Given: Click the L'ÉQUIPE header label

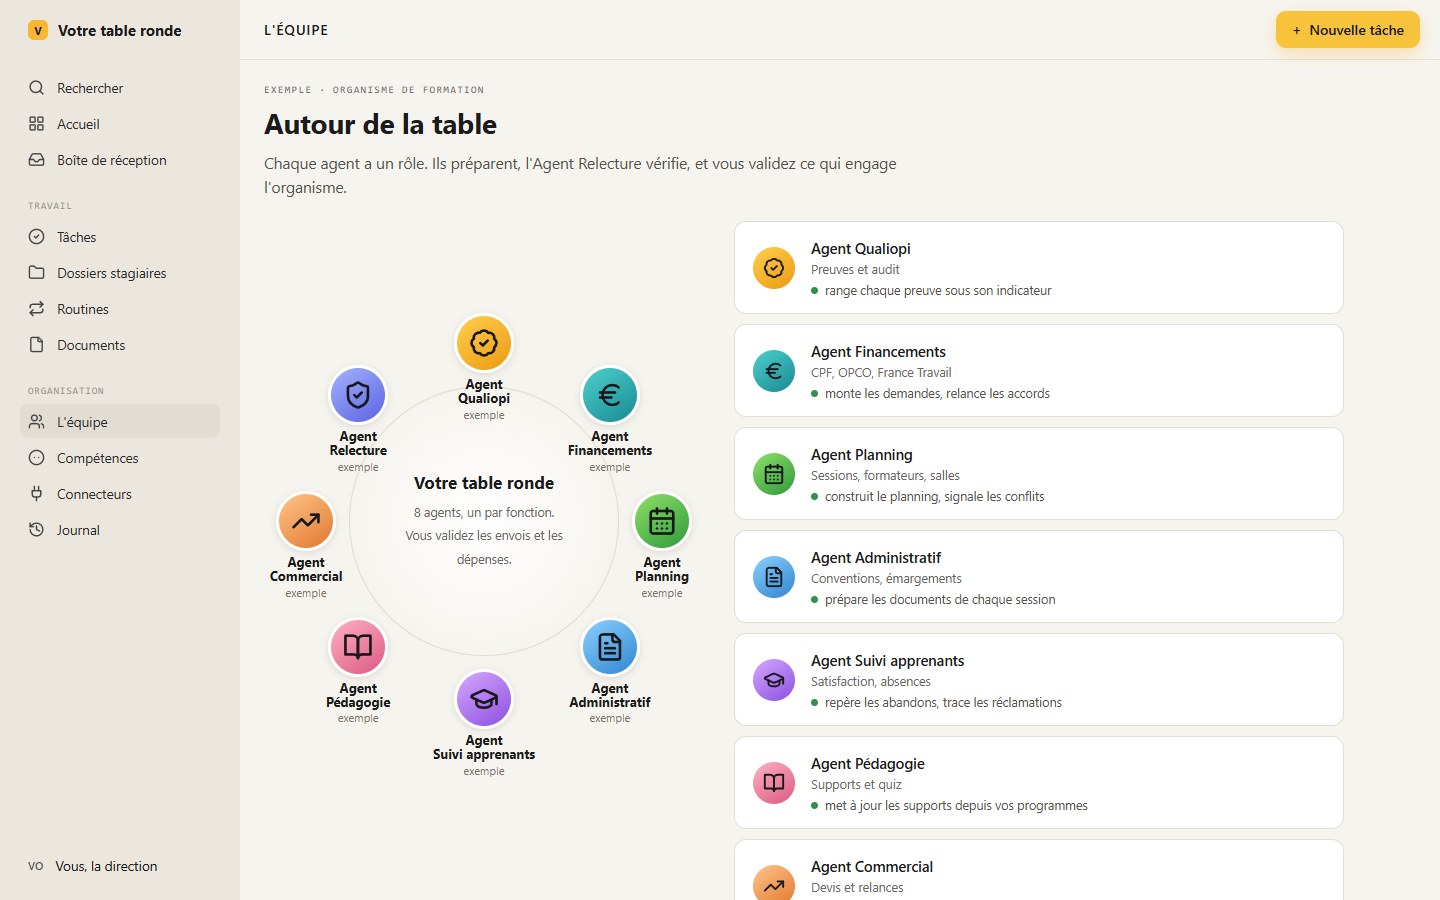Looking at the screenshot, I should 296,30.
